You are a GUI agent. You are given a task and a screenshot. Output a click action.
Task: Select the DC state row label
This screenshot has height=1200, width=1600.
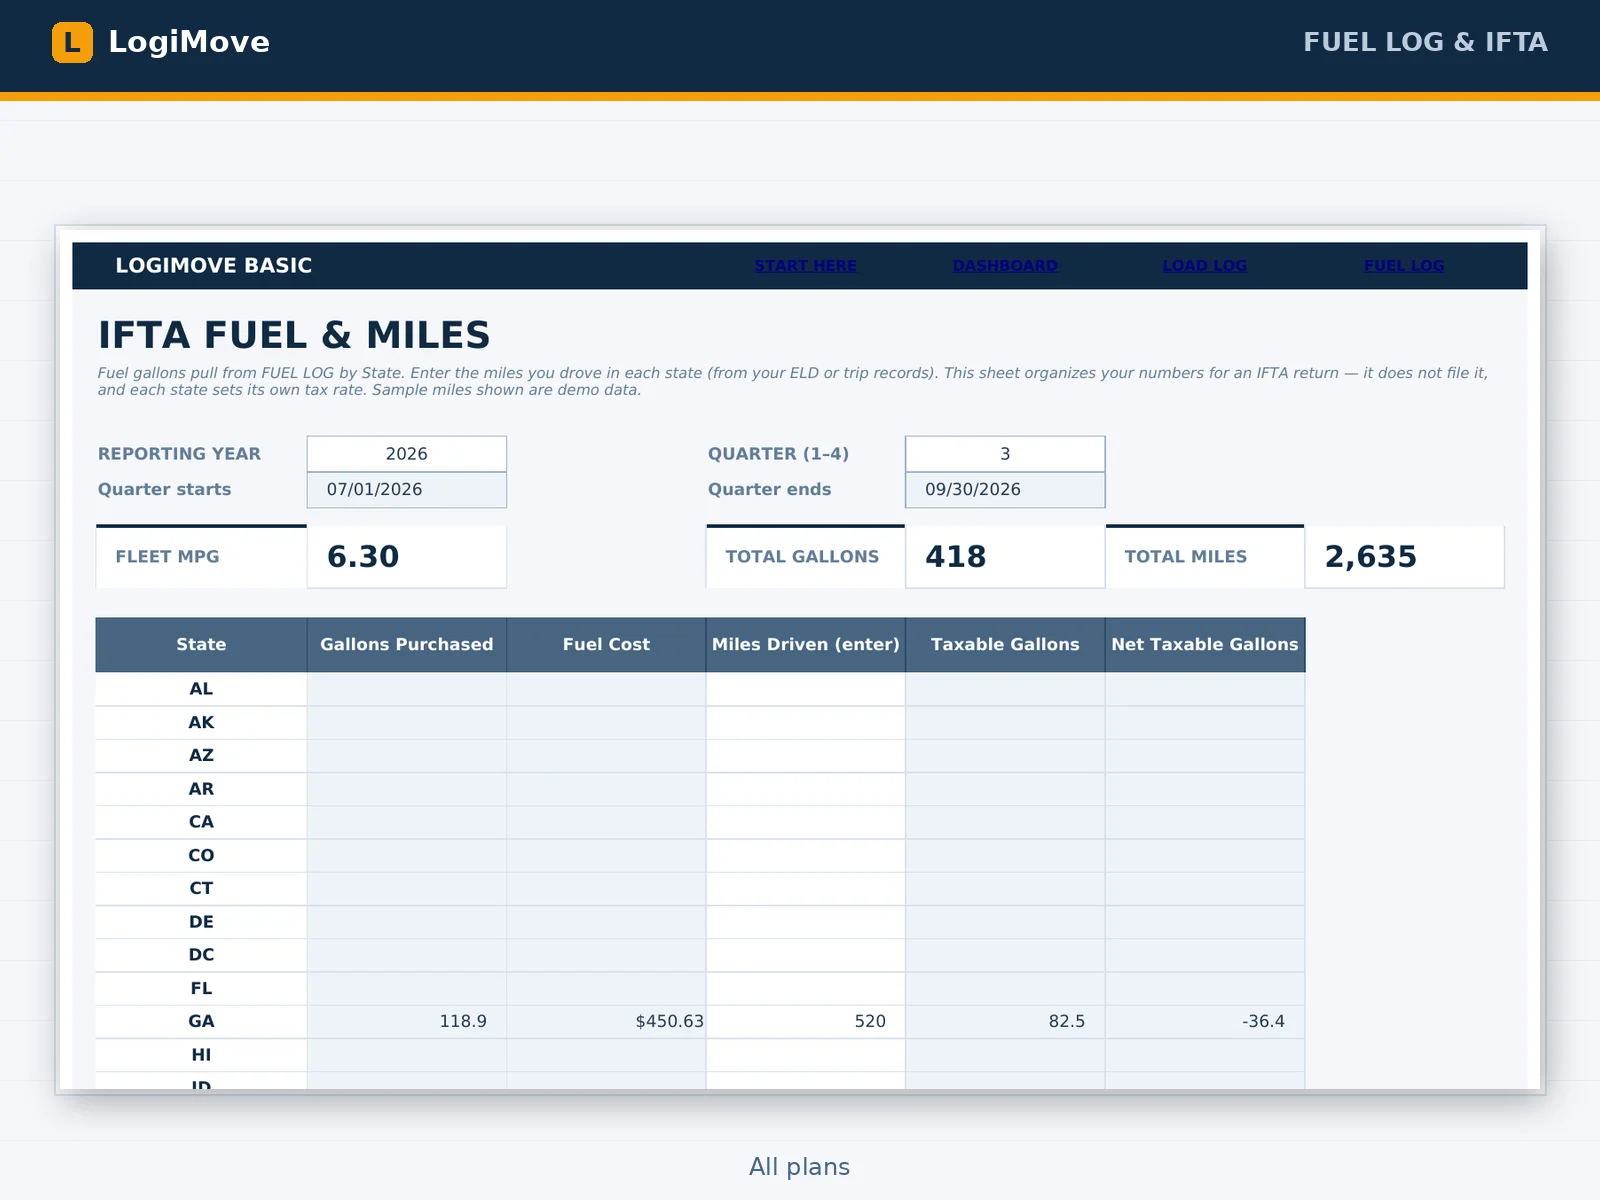tap(201, 955)
